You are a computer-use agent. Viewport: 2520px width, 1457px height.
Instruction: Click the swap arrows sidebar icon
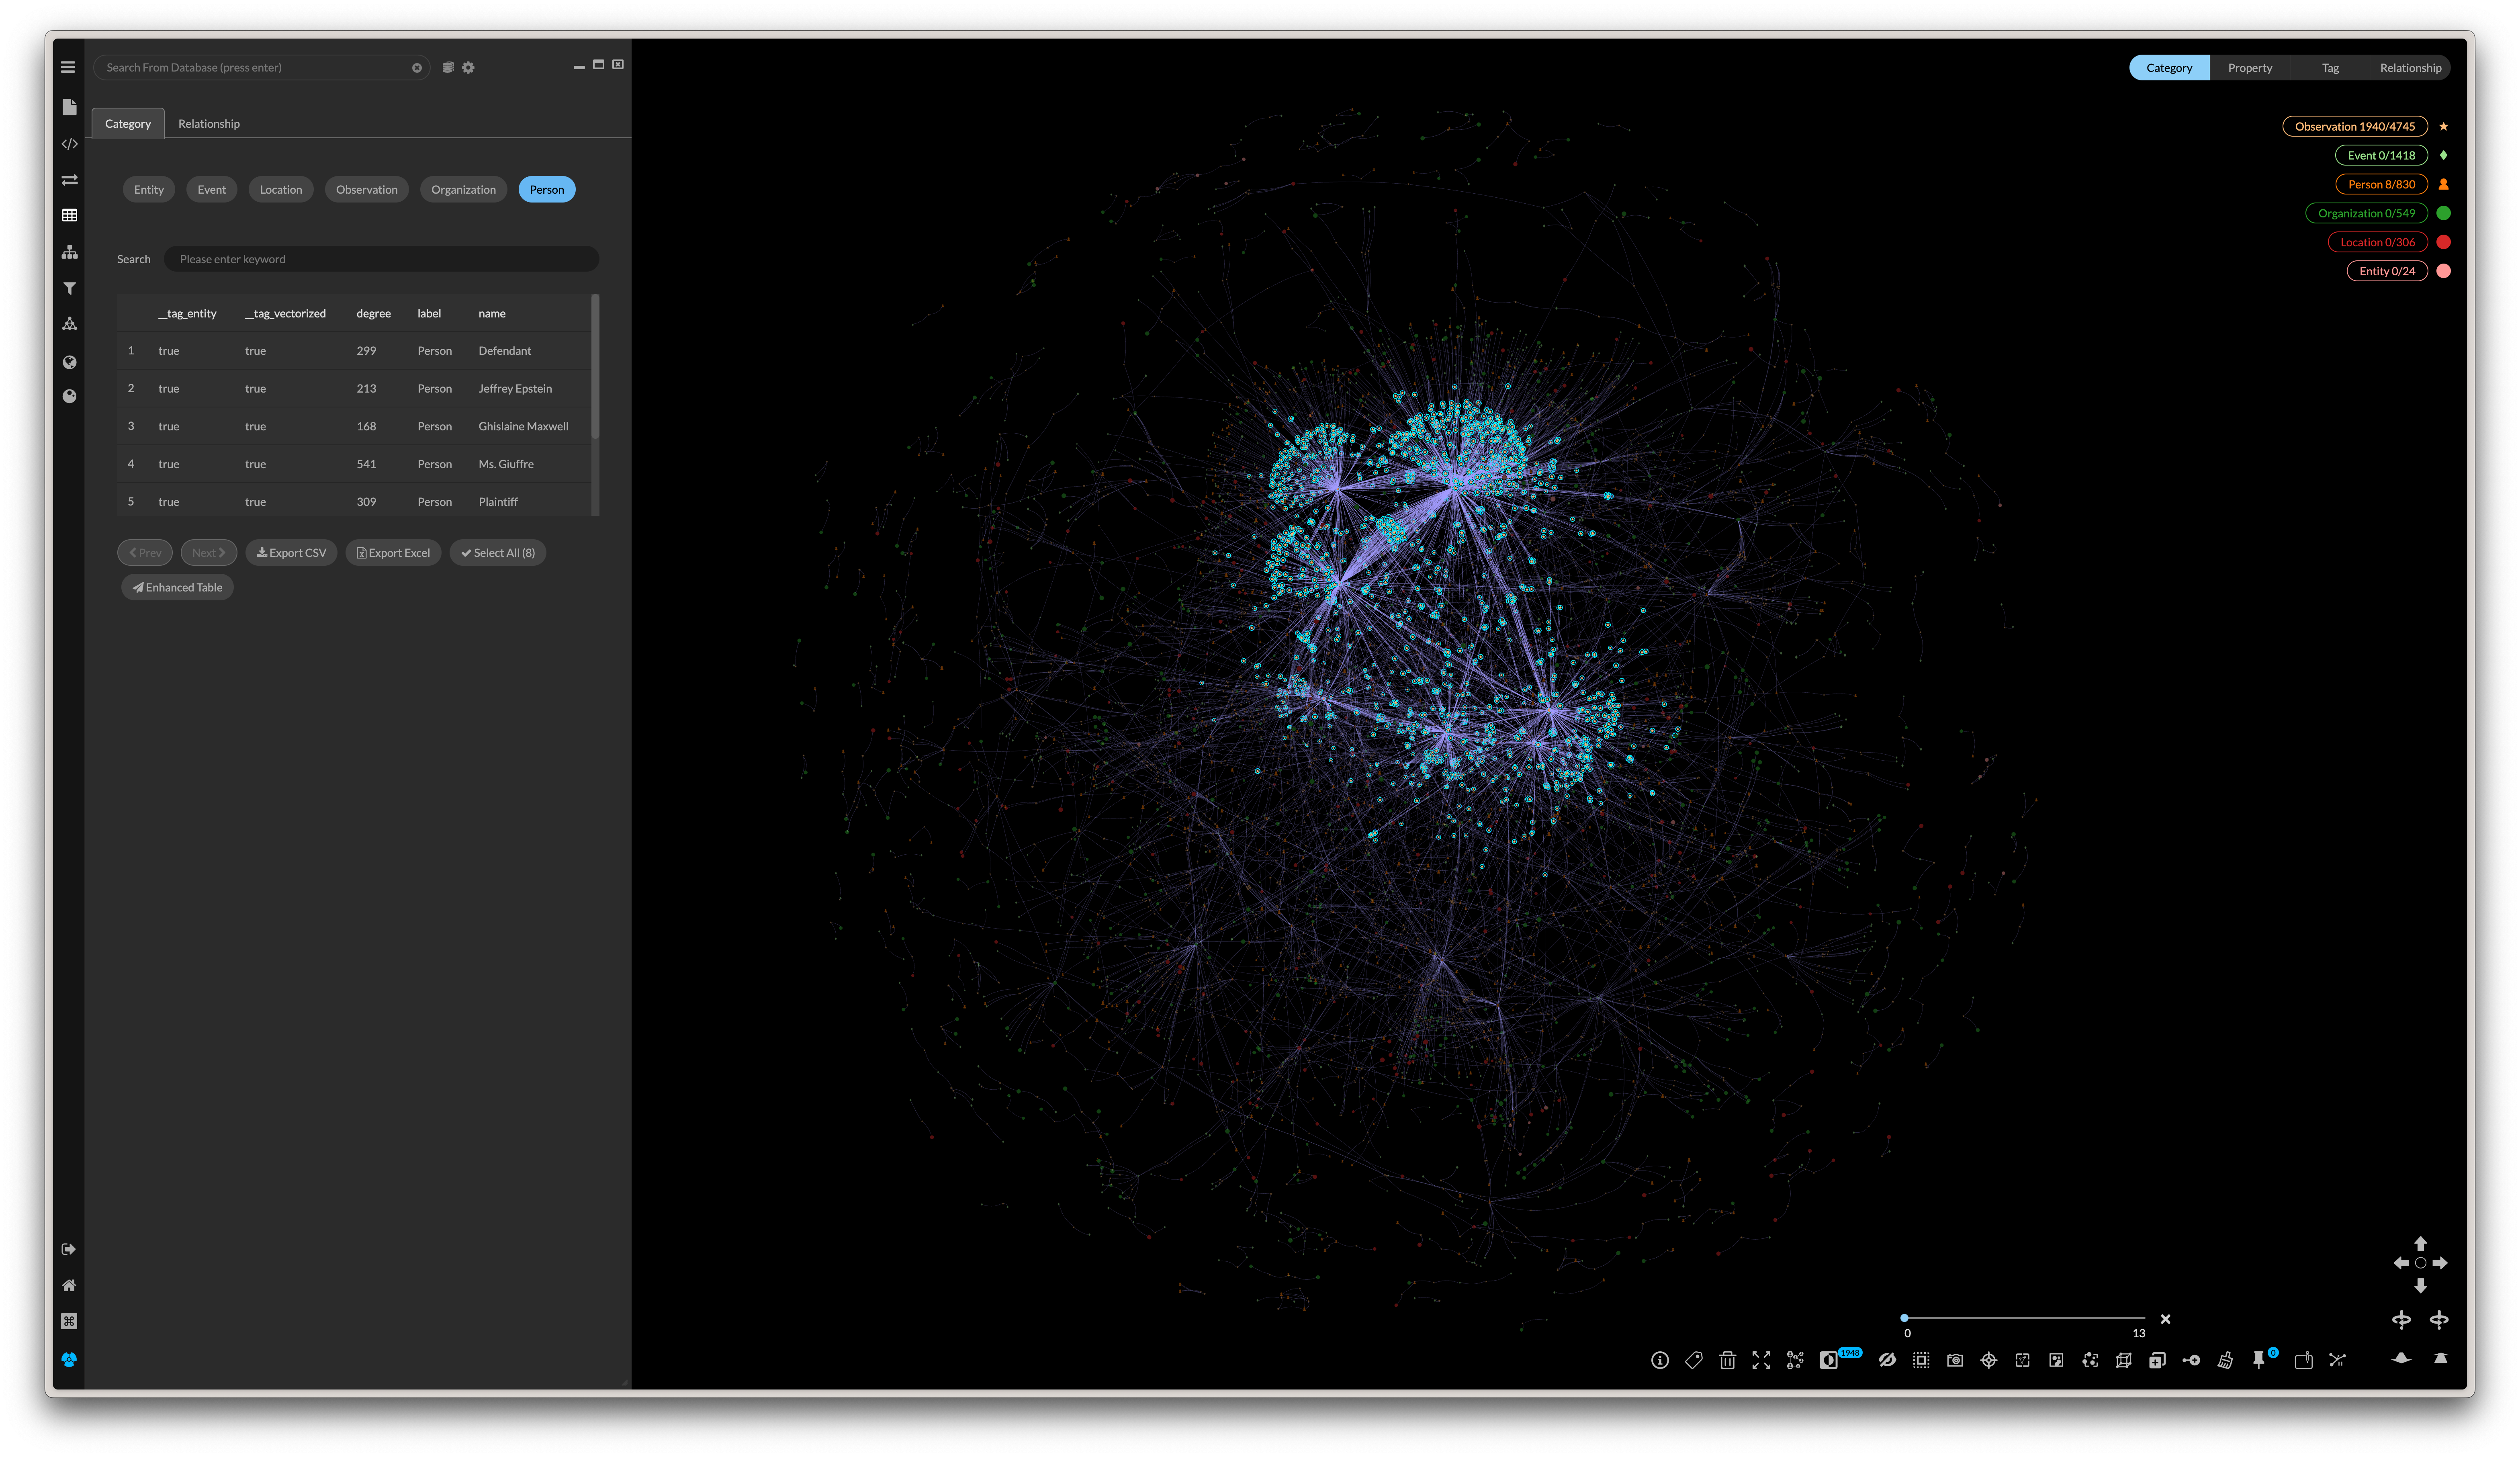[x=69, y=180]
